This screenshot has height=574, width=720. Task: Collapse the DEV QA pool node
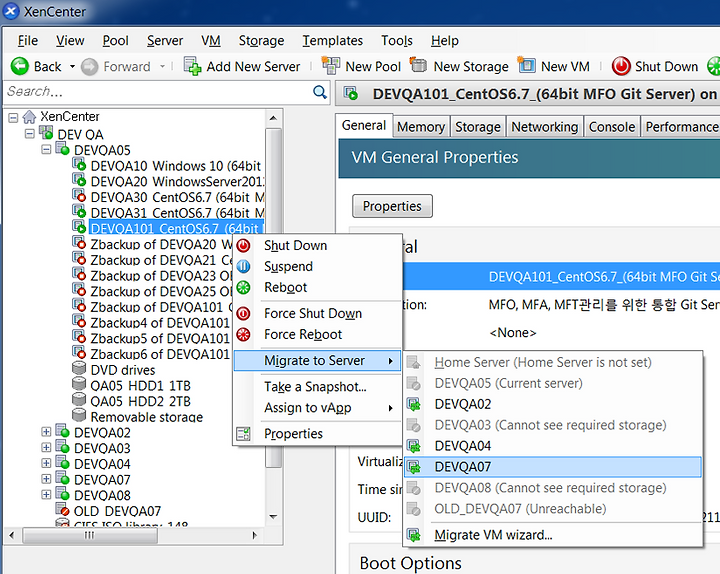click(30, 134)
